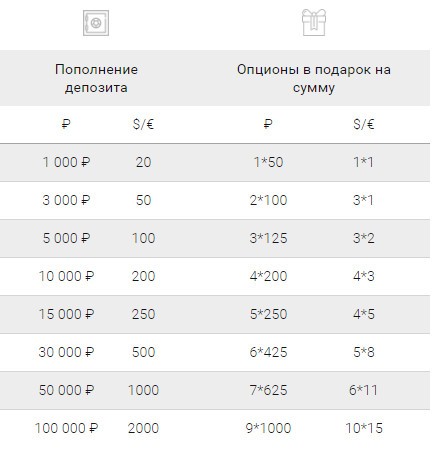This screenshot has width=432, height=453.
Task: Click the gift box icon
Action: tap(314, 22)
